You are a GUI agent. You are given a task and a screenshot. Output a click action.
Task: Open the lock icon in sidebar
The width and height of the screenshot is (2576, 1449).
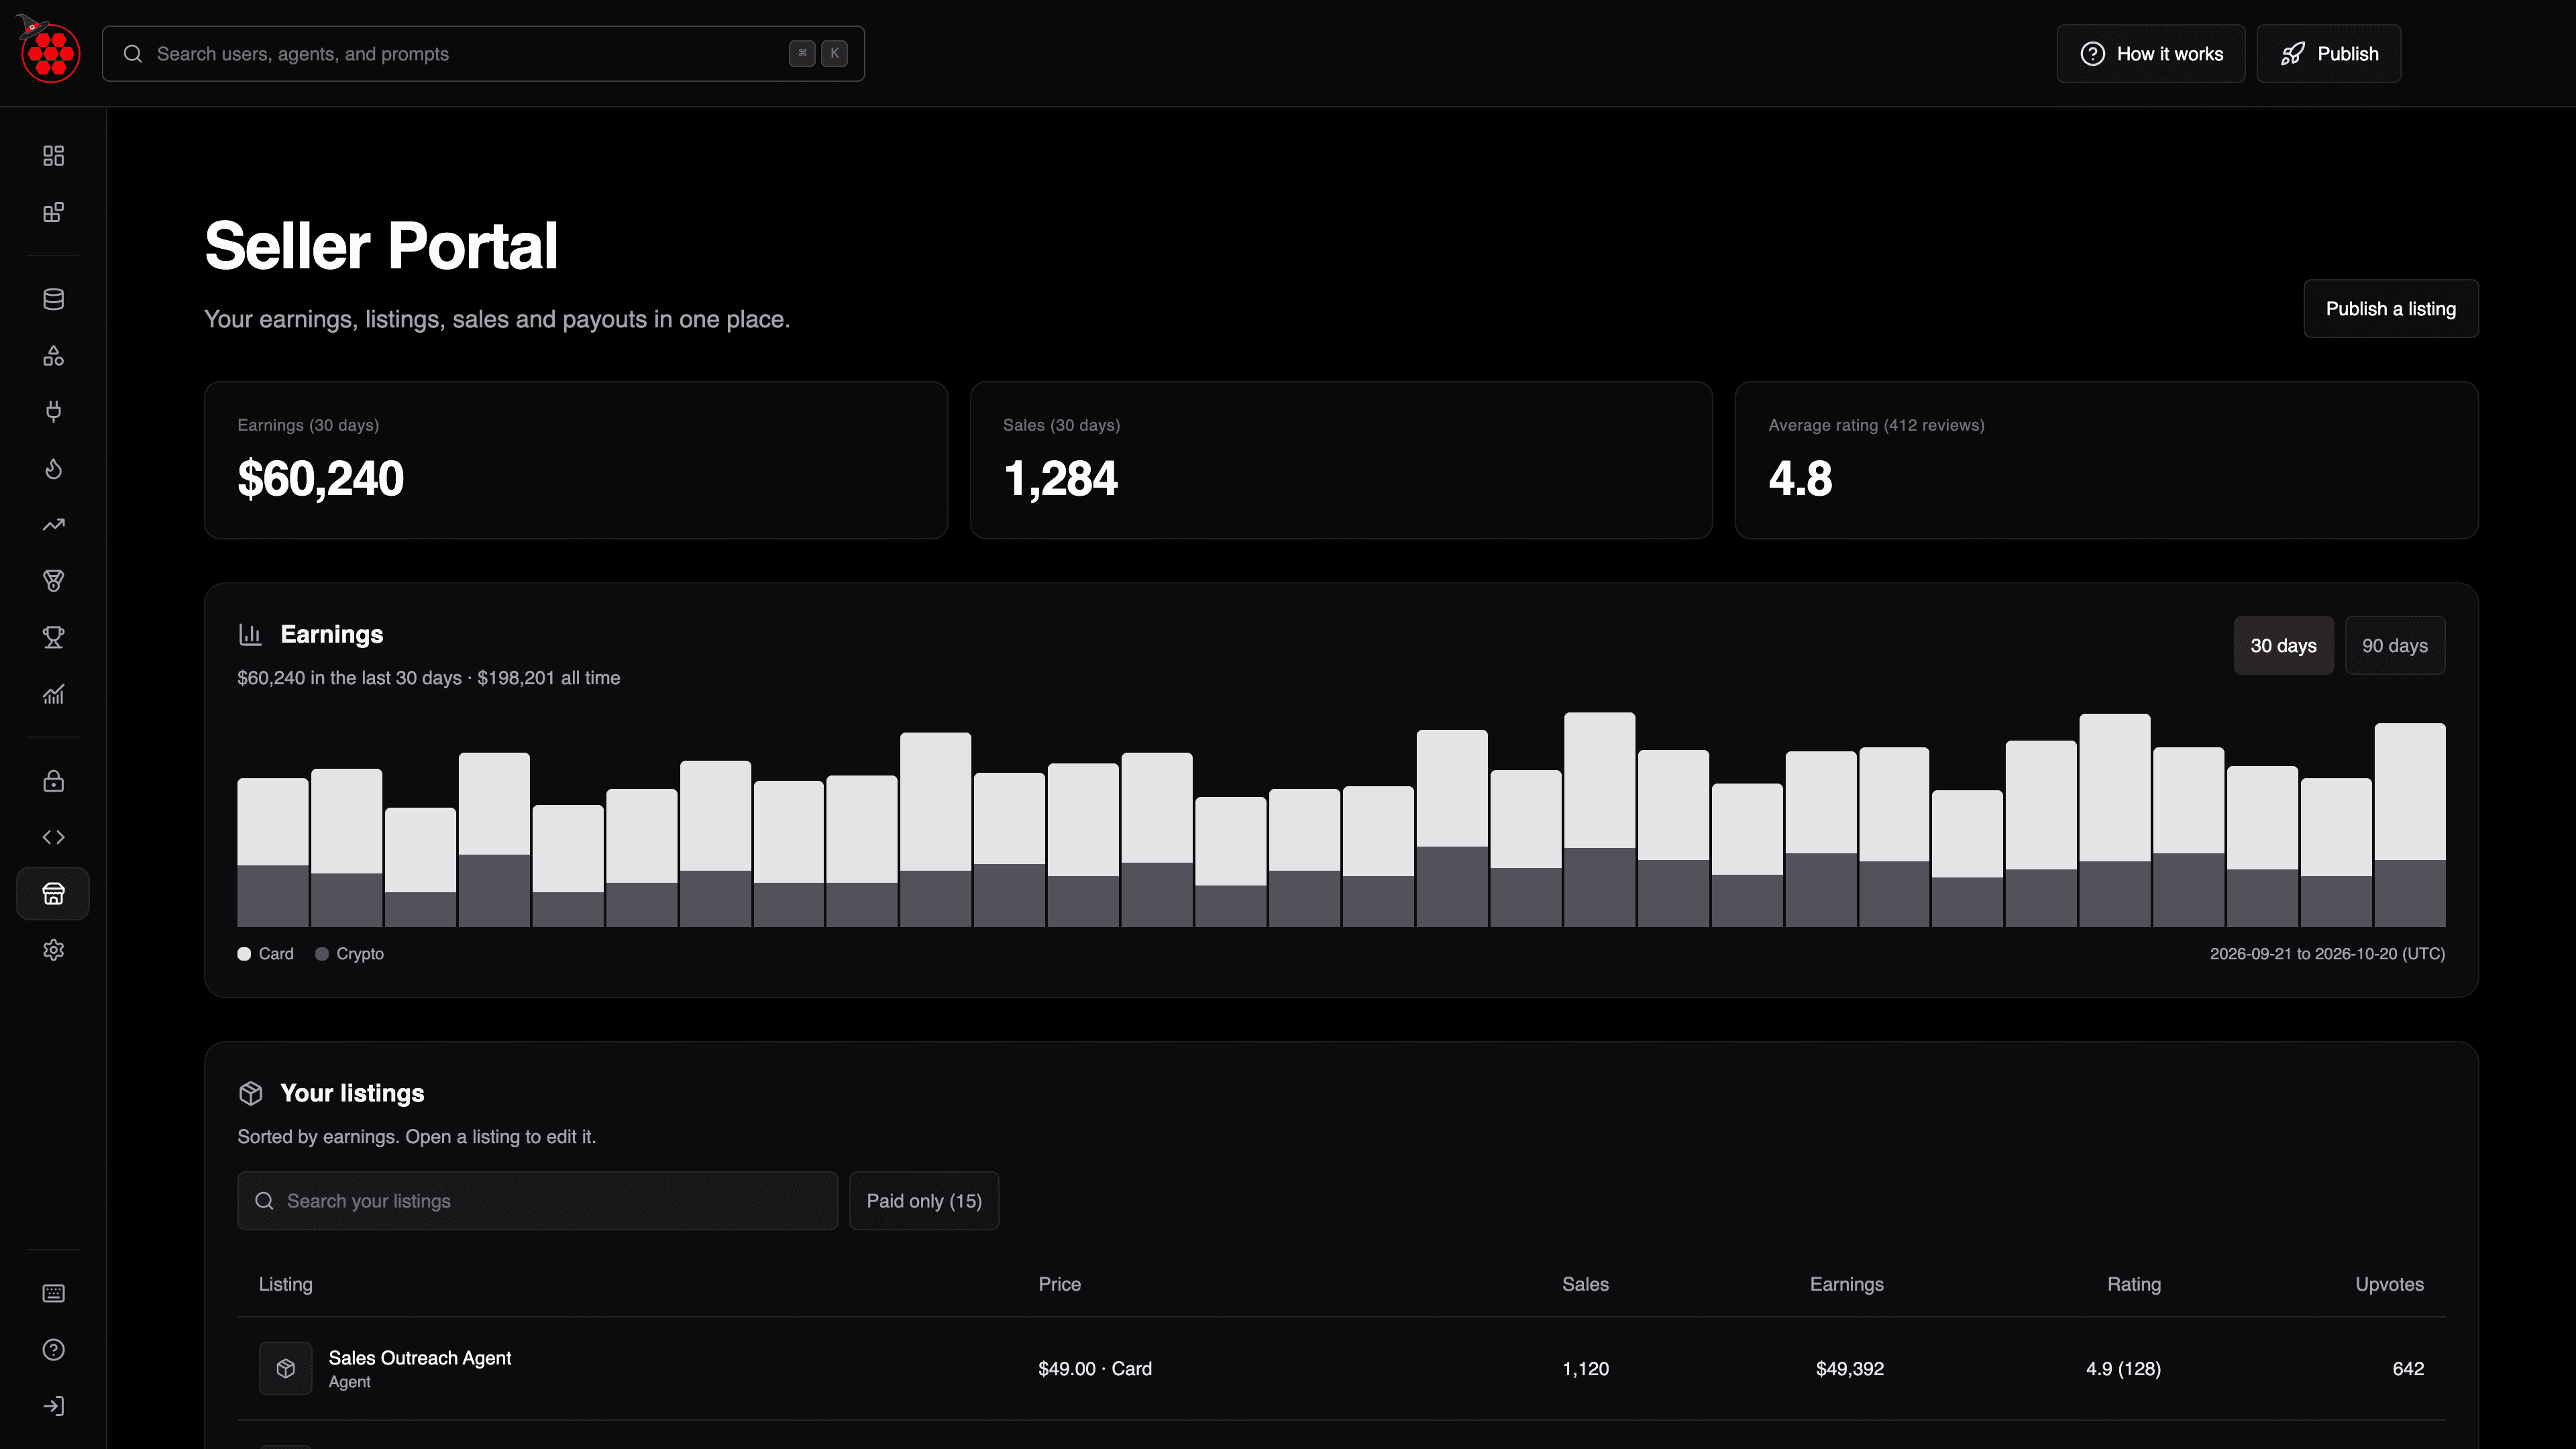[53, 781]
